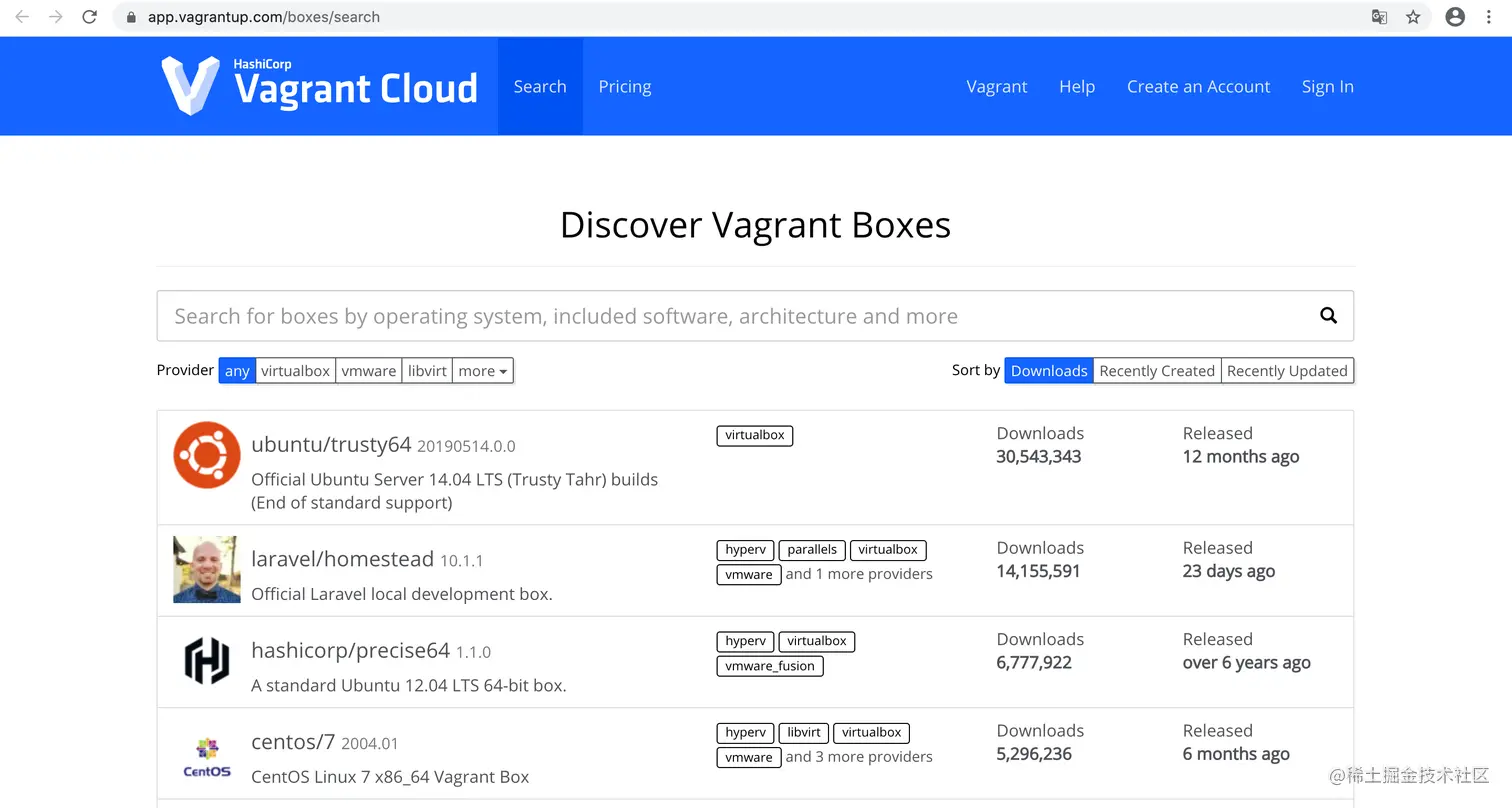Click the 5,296,236 downloads count
Viewport: 1512px width, 808px height.
[x=1034, y=754]
